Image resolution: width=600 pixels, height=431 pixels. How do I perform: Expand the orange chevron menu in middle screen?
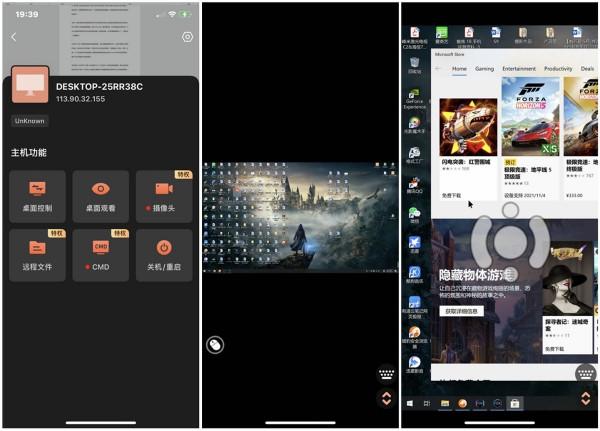(386, 398)
